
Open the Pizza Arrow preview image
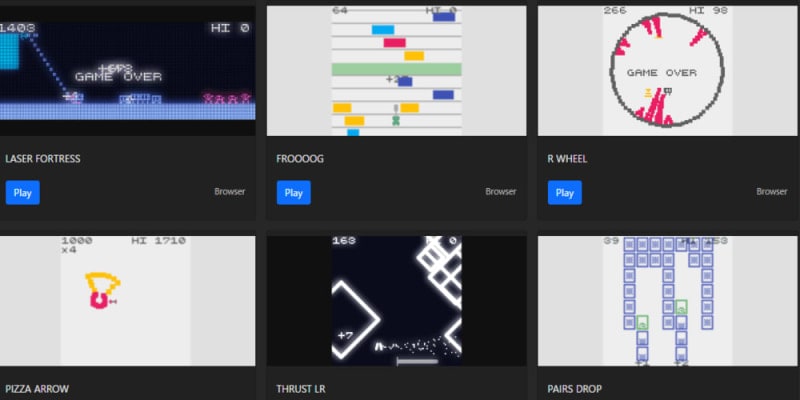coord(127,300)
